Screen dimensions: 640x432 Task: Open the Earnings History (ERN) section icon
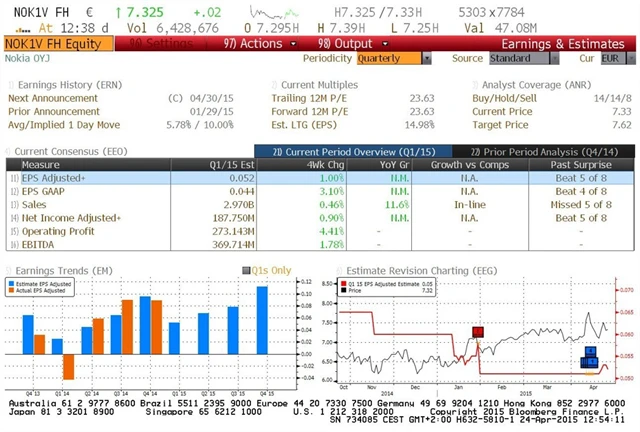[x=10, y=87]
